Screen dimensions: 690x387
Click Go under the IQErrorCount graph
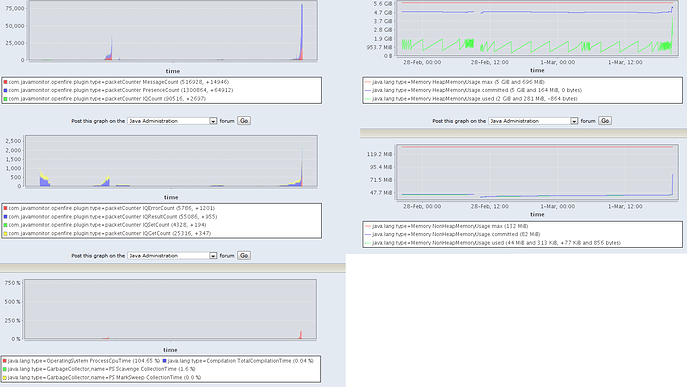(244, 255)
